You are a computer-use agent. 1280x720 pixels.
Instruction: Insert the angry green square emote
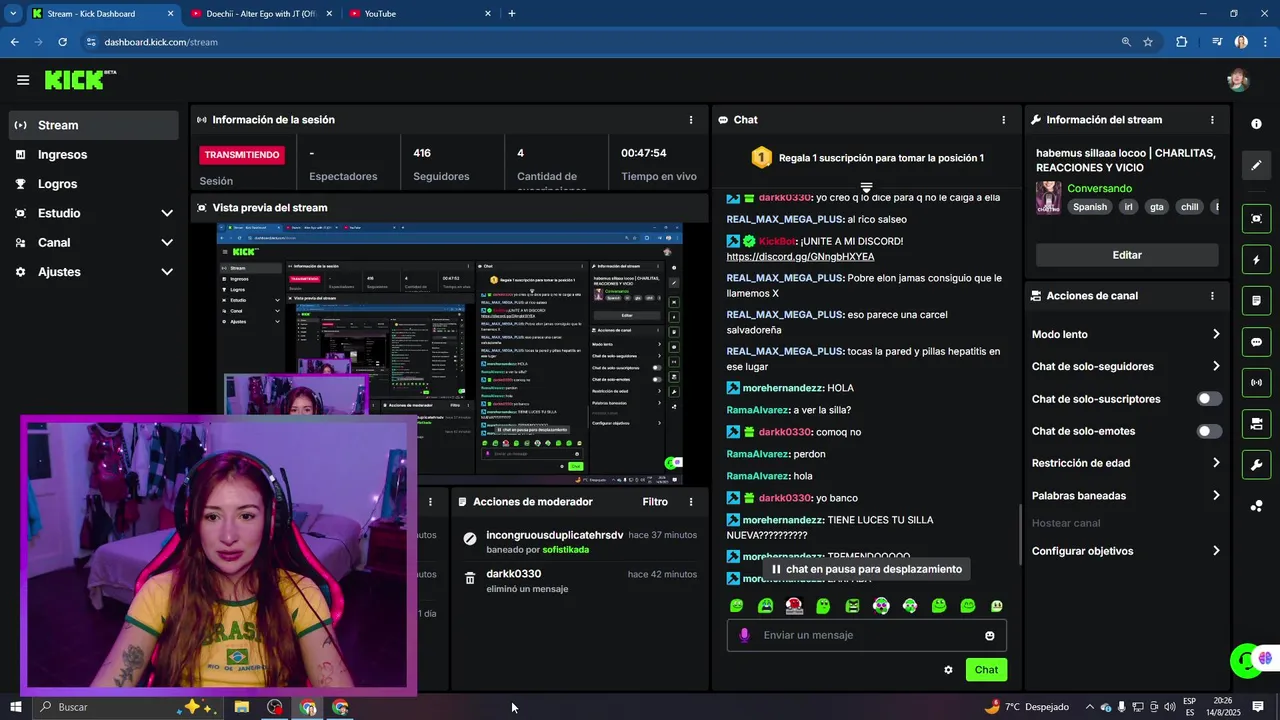[852, 606]
